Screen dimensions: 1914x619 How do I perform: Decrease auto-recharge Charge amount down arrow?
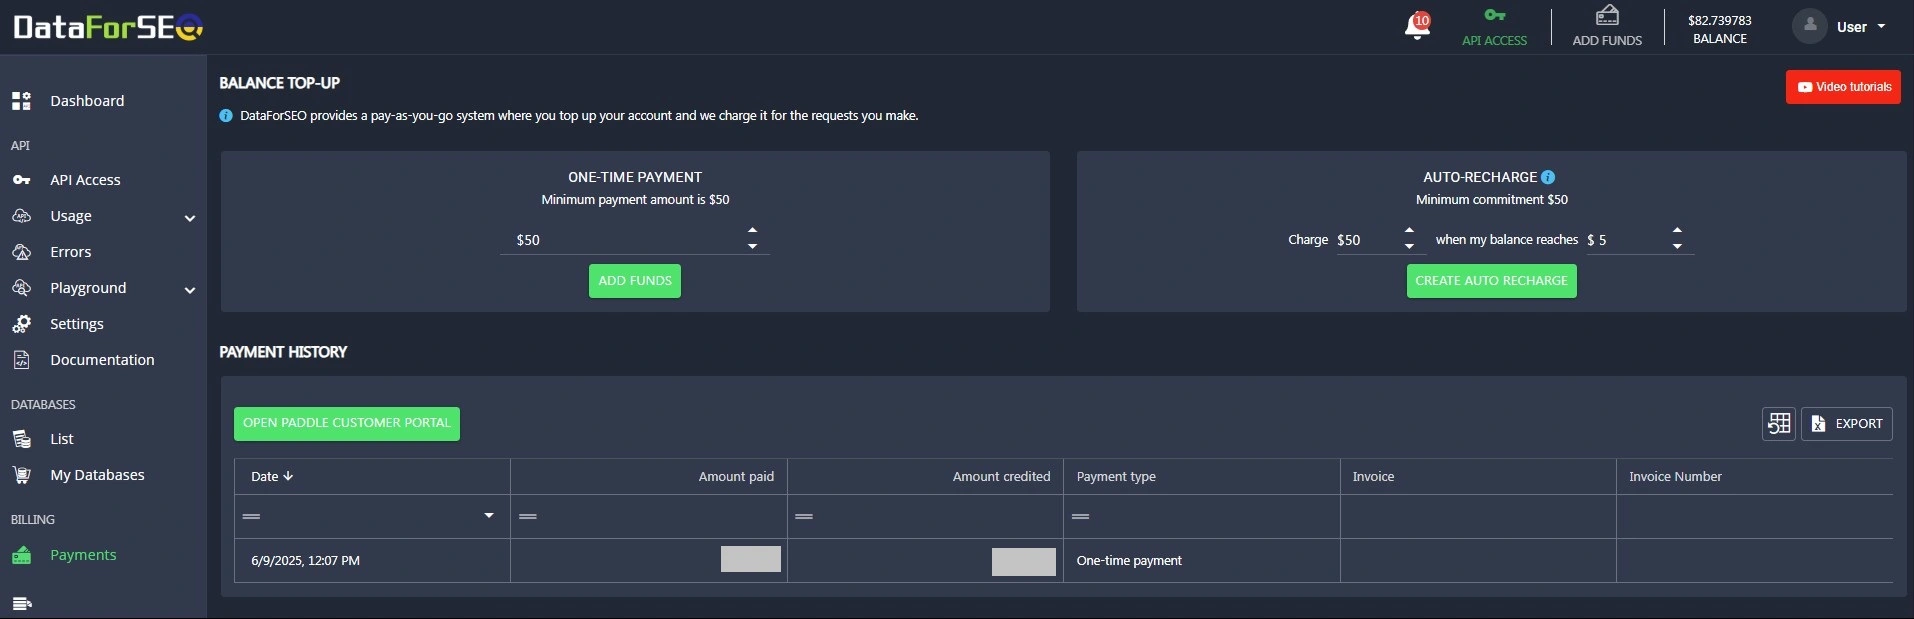1409,247
